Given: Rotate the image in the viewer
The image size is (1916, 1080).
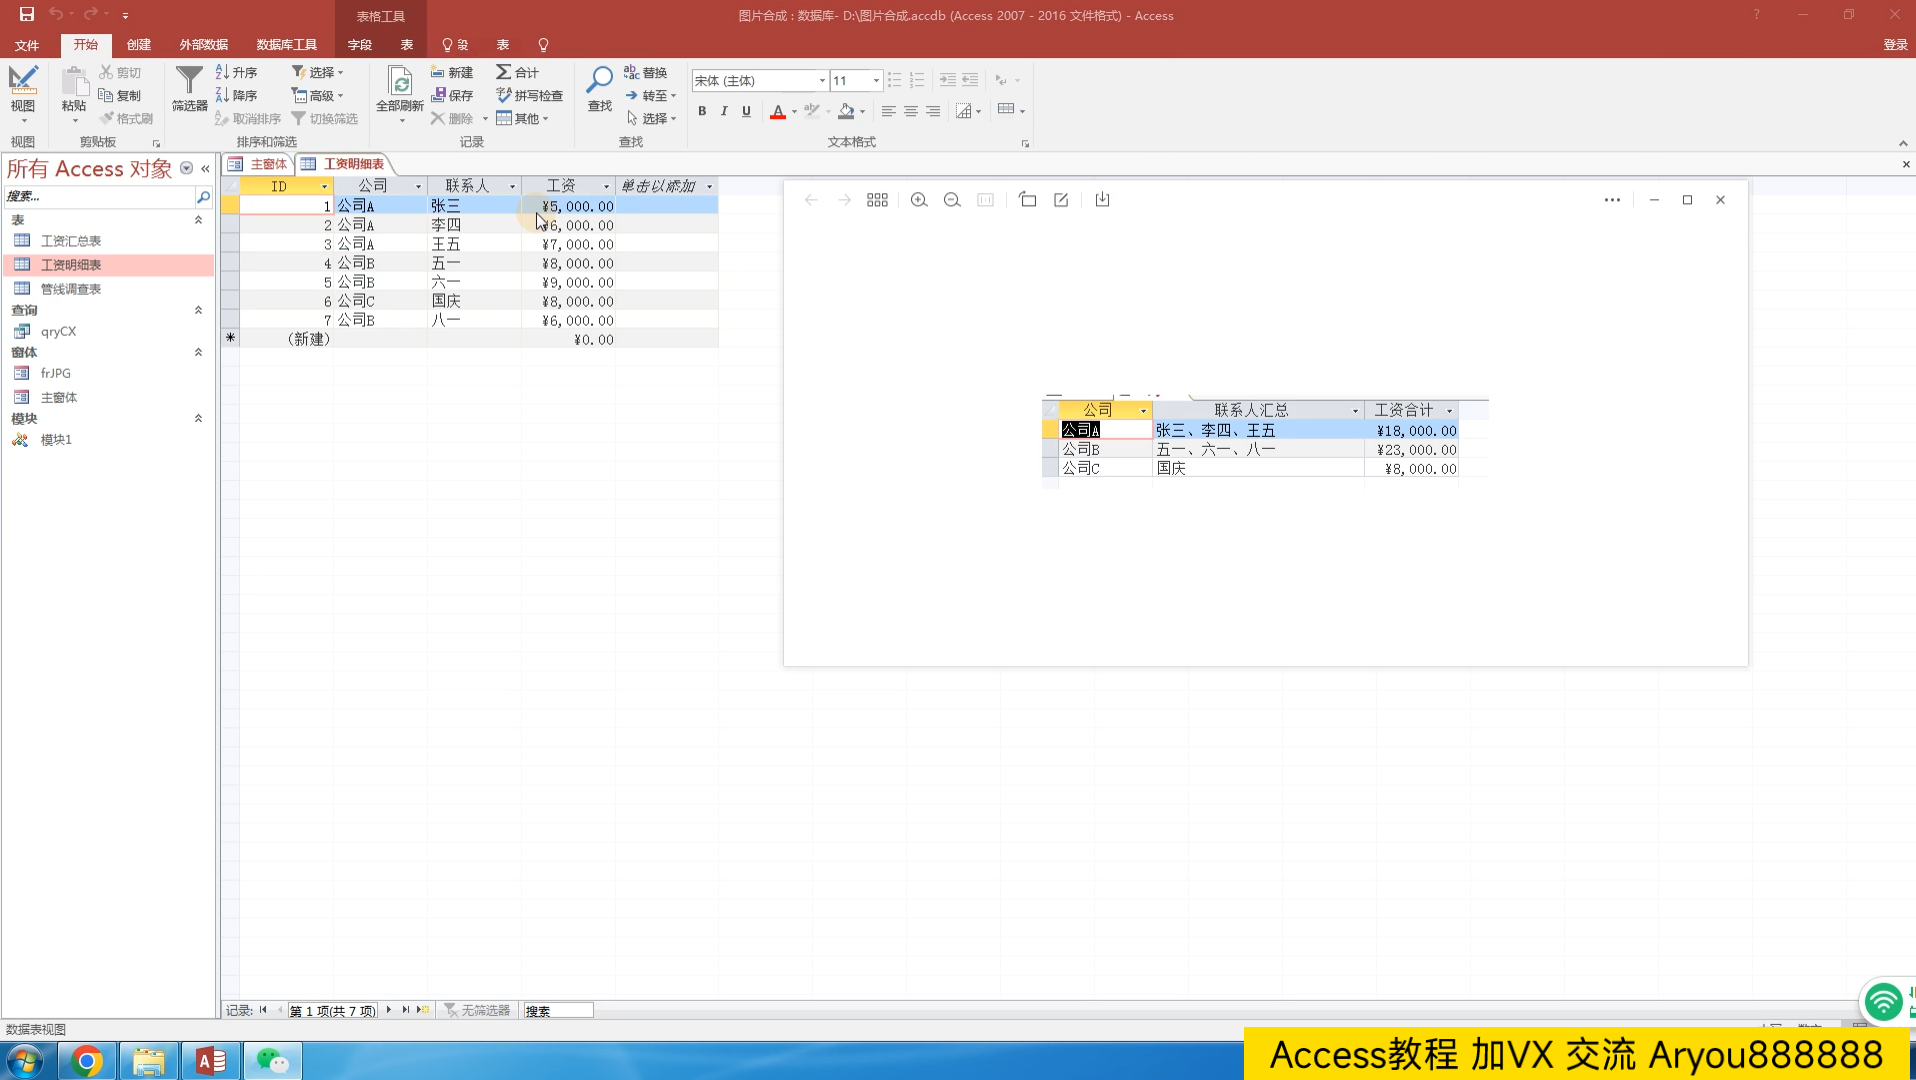Looking at the screenshot, I should tap(1027, 200).
